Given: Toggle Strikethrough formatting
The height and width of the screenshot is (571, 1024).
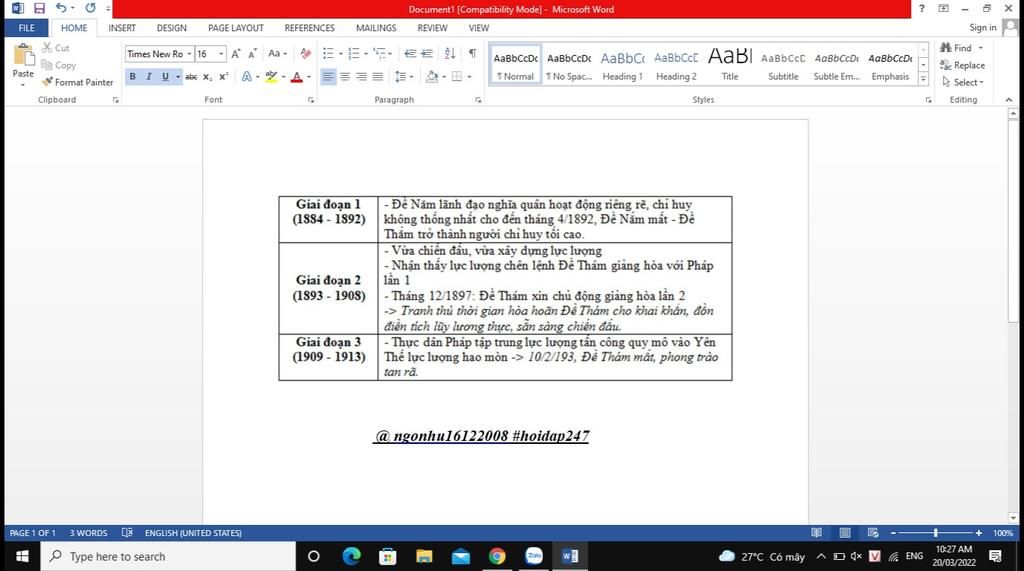Looking at the screenshot, I should pyautogui.click(x=191, y=76).
